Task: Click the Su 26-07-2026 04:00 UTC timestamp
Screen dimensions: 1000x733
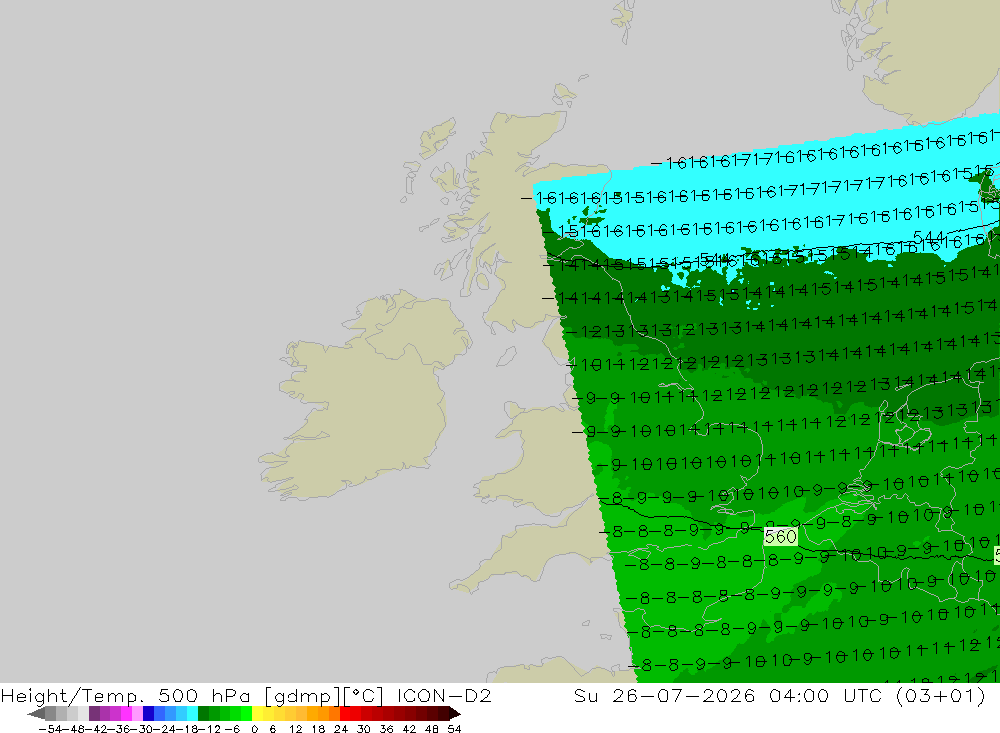Action: [x=779, y=695]
